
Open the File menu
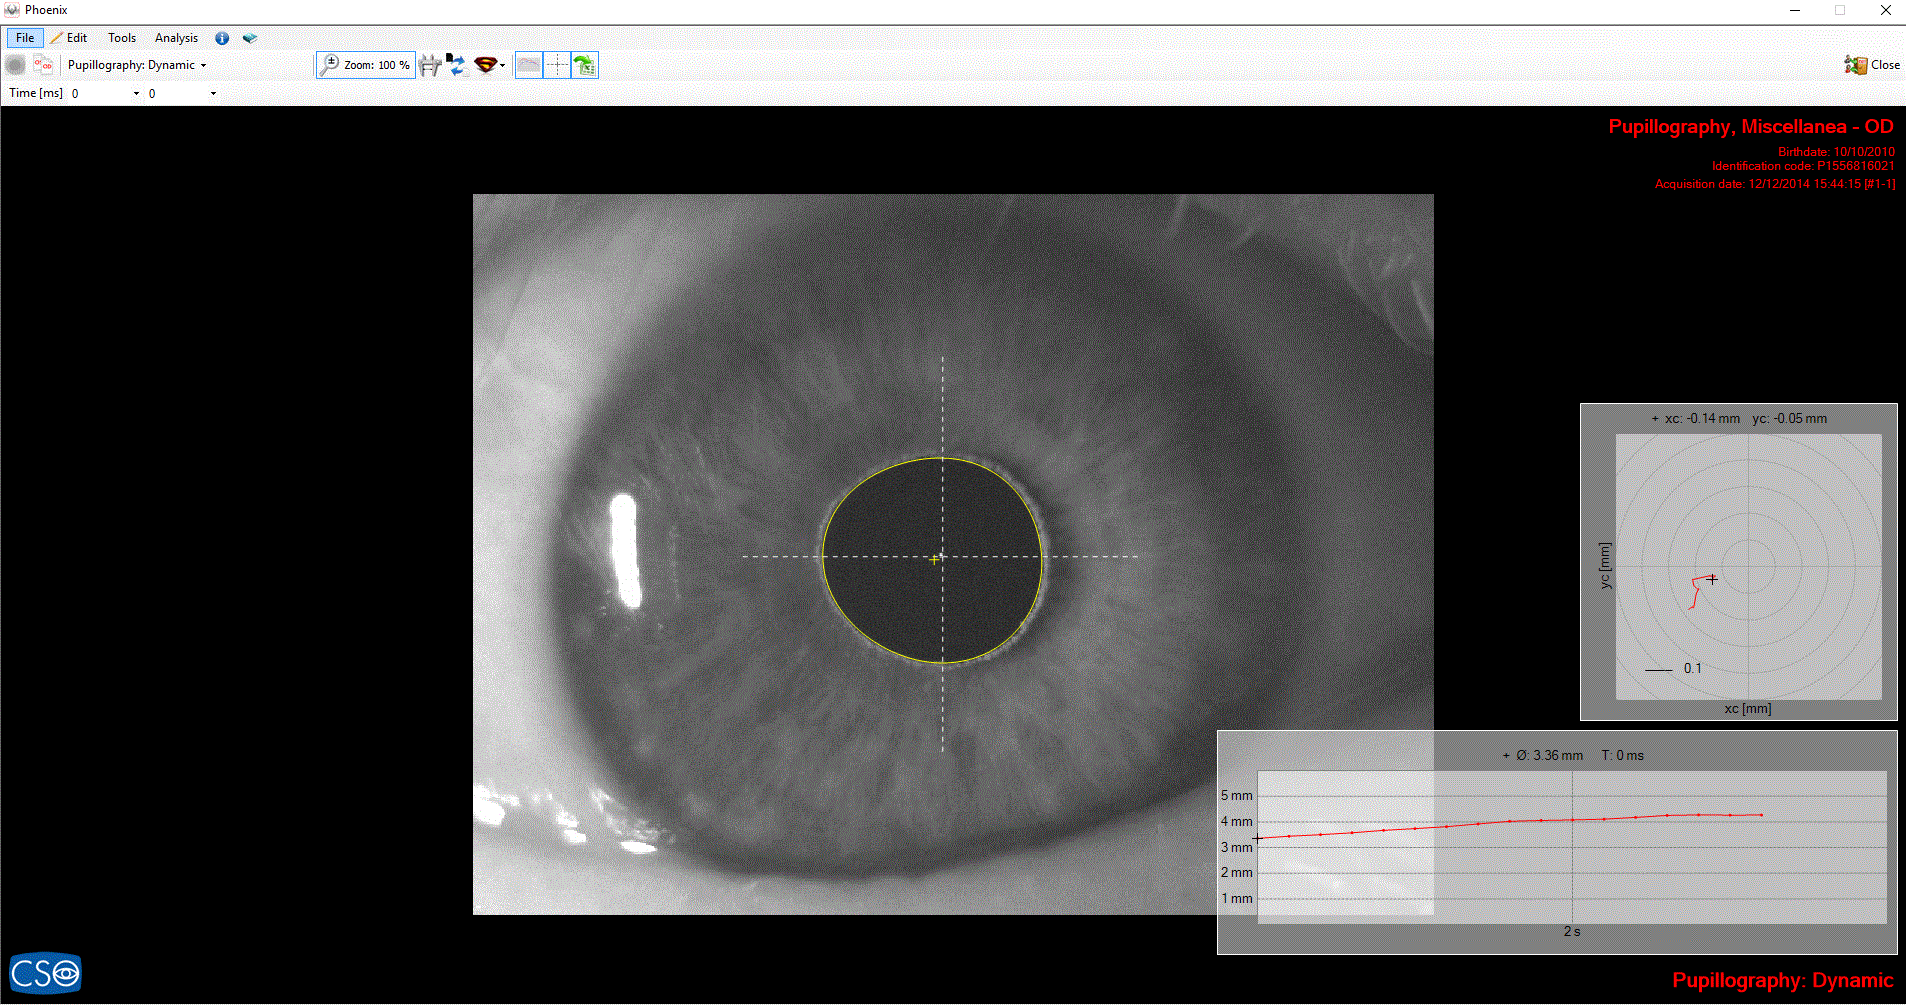click(x=25, y=38)
